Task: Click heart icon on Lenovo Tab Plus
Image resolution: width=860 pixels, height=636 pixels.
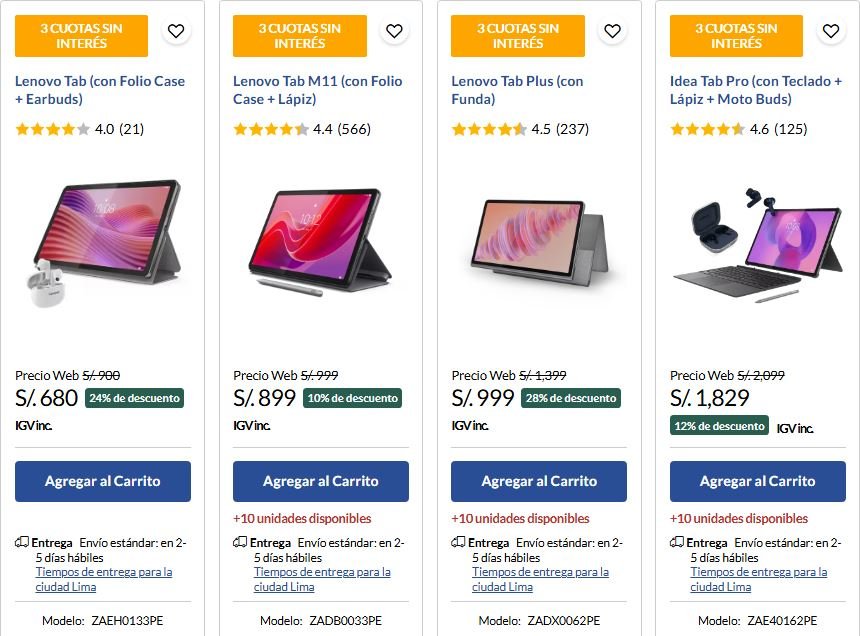Action: (x=612, y=31)
